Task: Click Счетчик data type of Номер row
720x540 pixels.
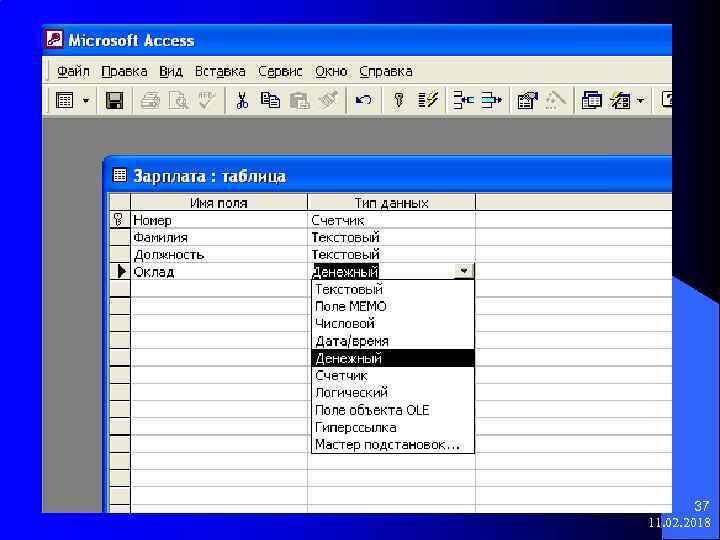Action: tap(392, 220)
